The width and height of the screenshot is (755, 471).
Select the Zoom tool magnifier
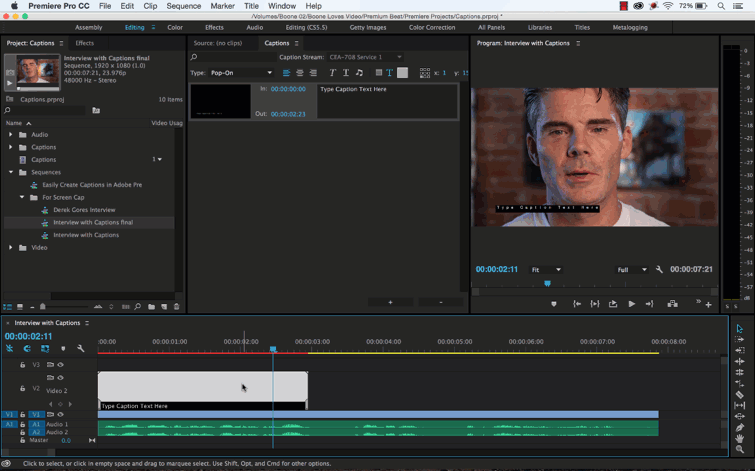pyautogui.click(x=739, y=450)
